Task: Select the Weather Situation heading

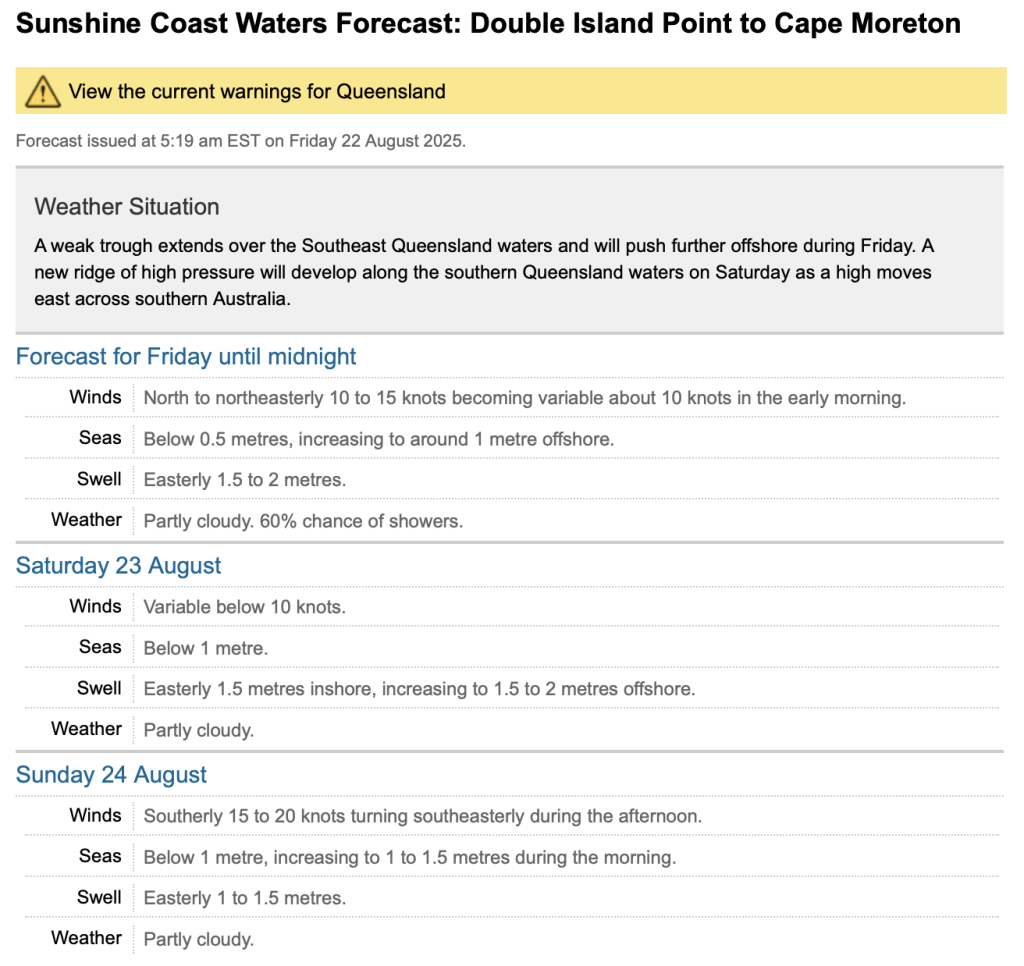Action: tap(127, 207)
